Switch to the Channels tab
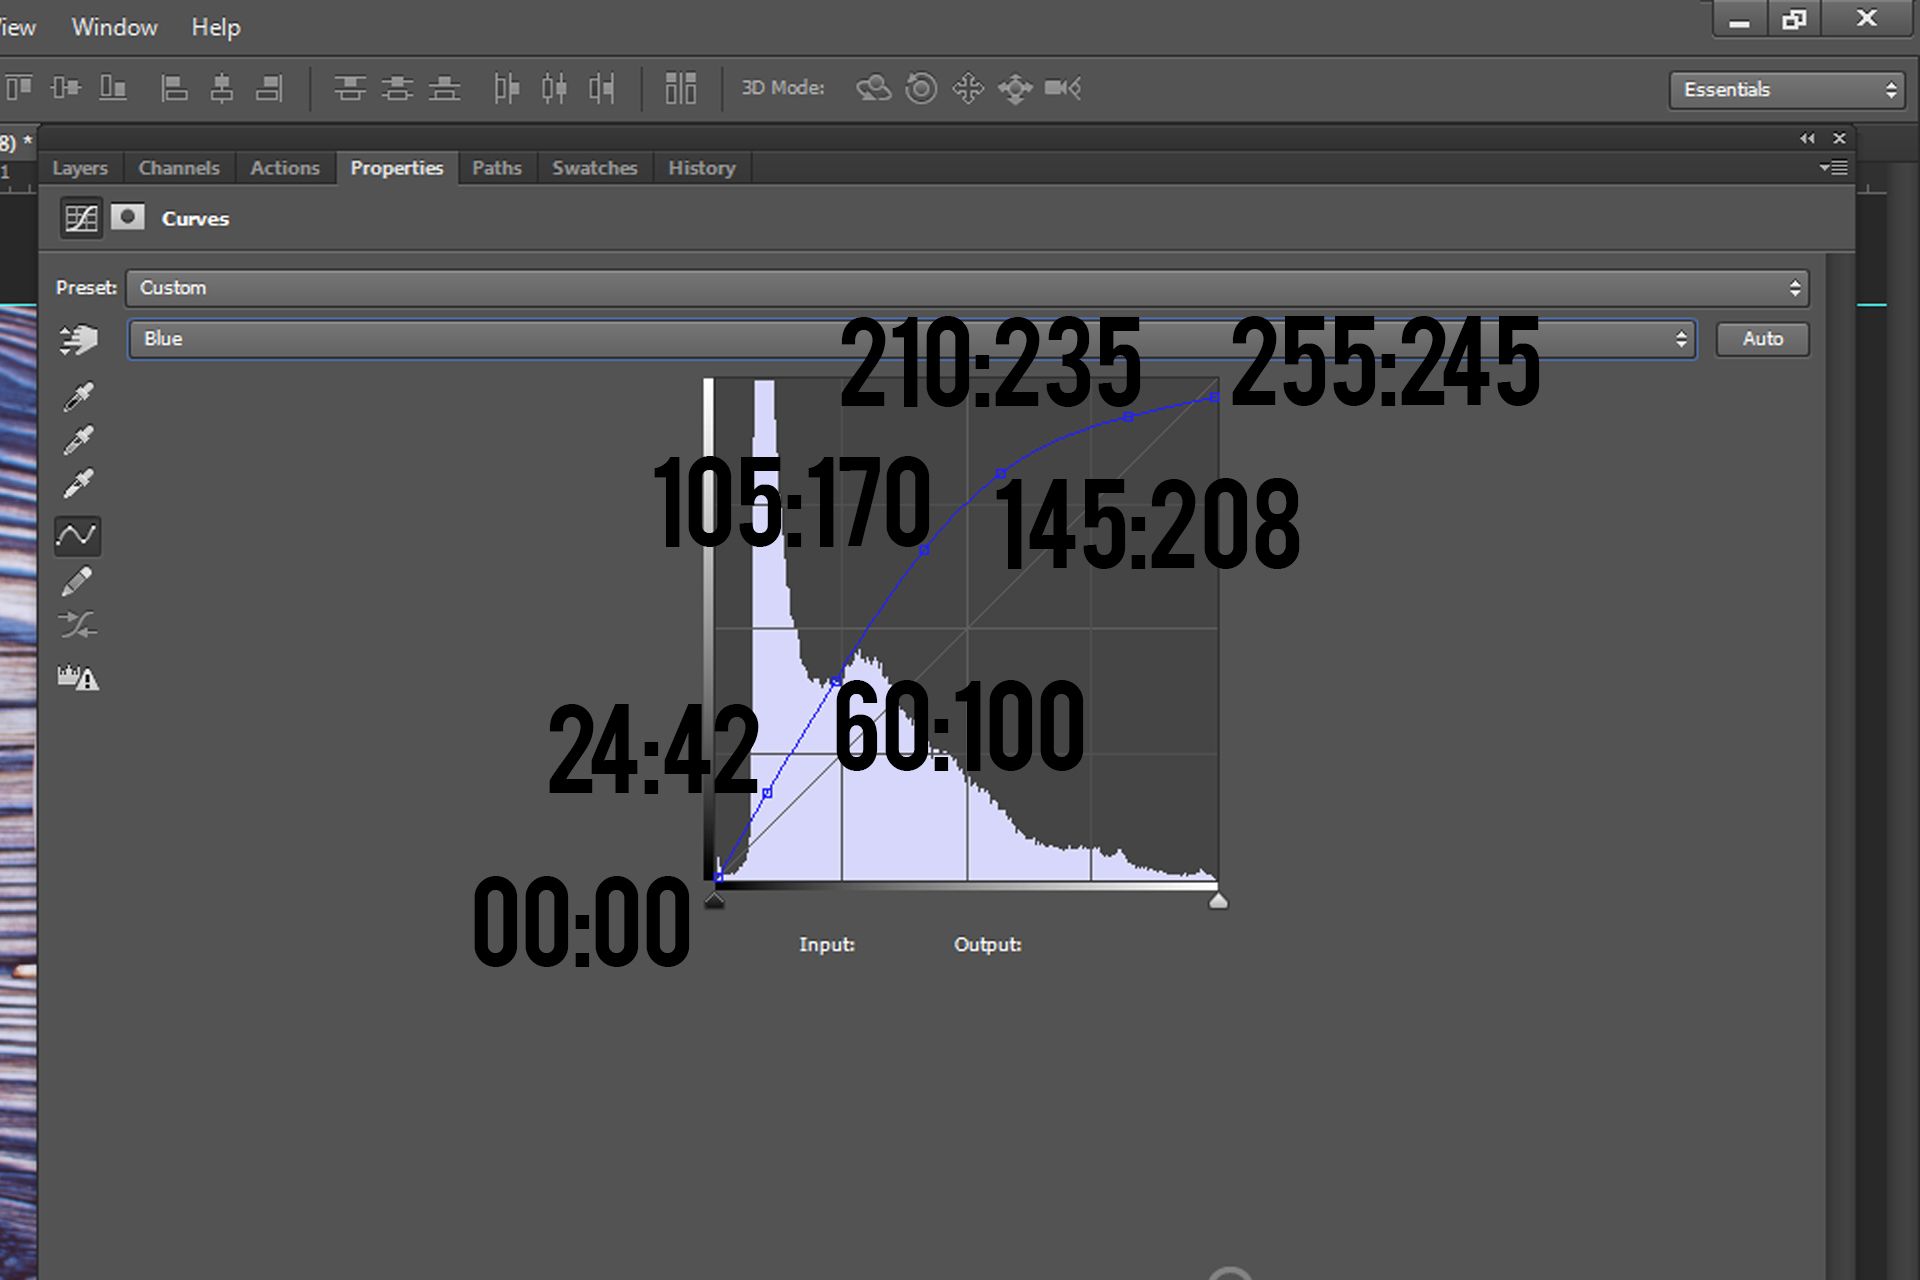Screen dimensions: 1920x1280 [x=179, y=167]
